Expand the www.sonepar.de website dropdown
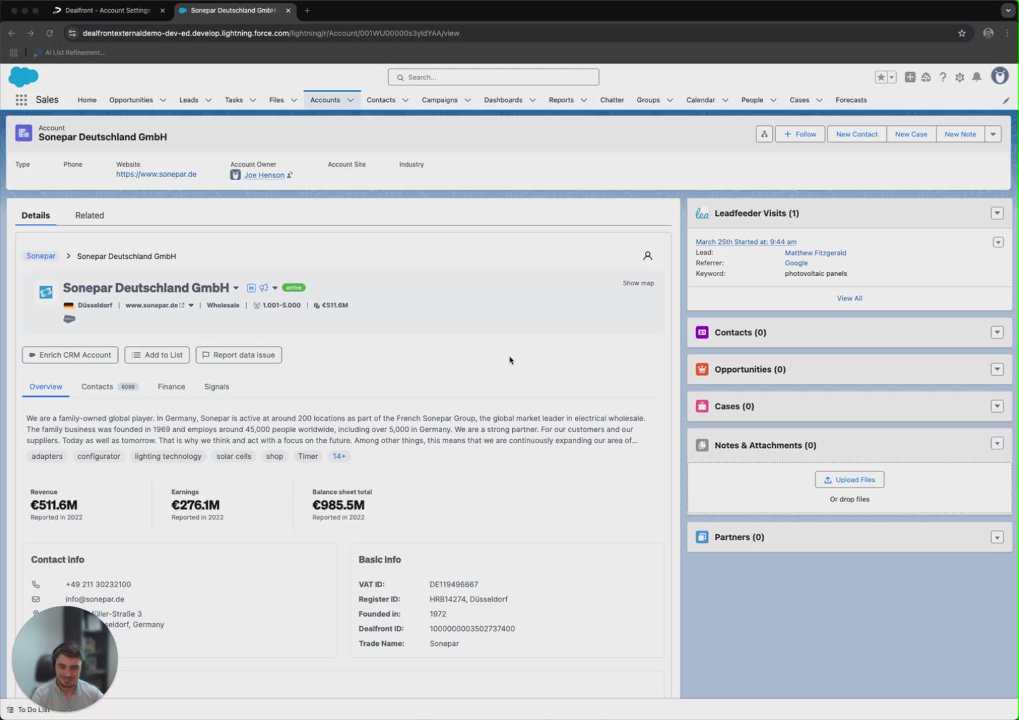This screenshot has height=720, width=1019. point(191,305)
